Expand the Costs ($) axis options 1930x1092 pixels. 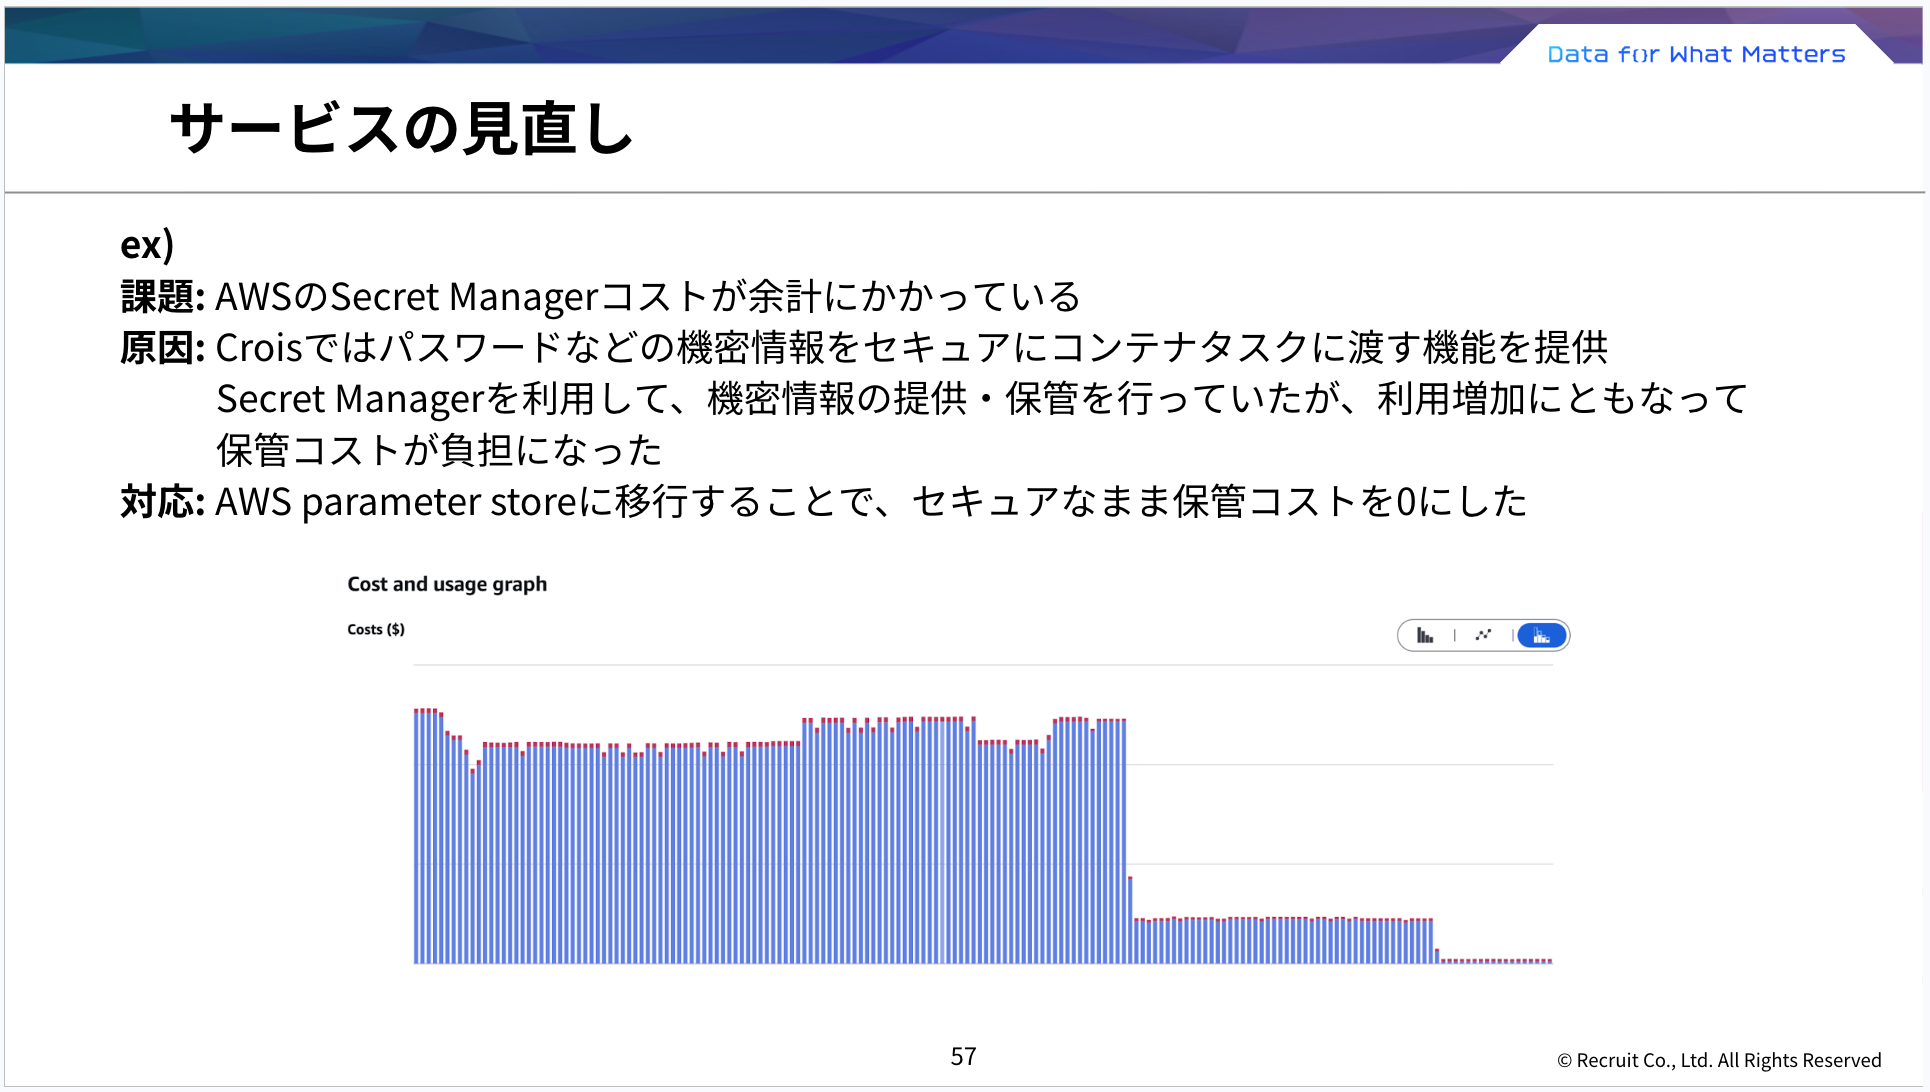(374, 629)
